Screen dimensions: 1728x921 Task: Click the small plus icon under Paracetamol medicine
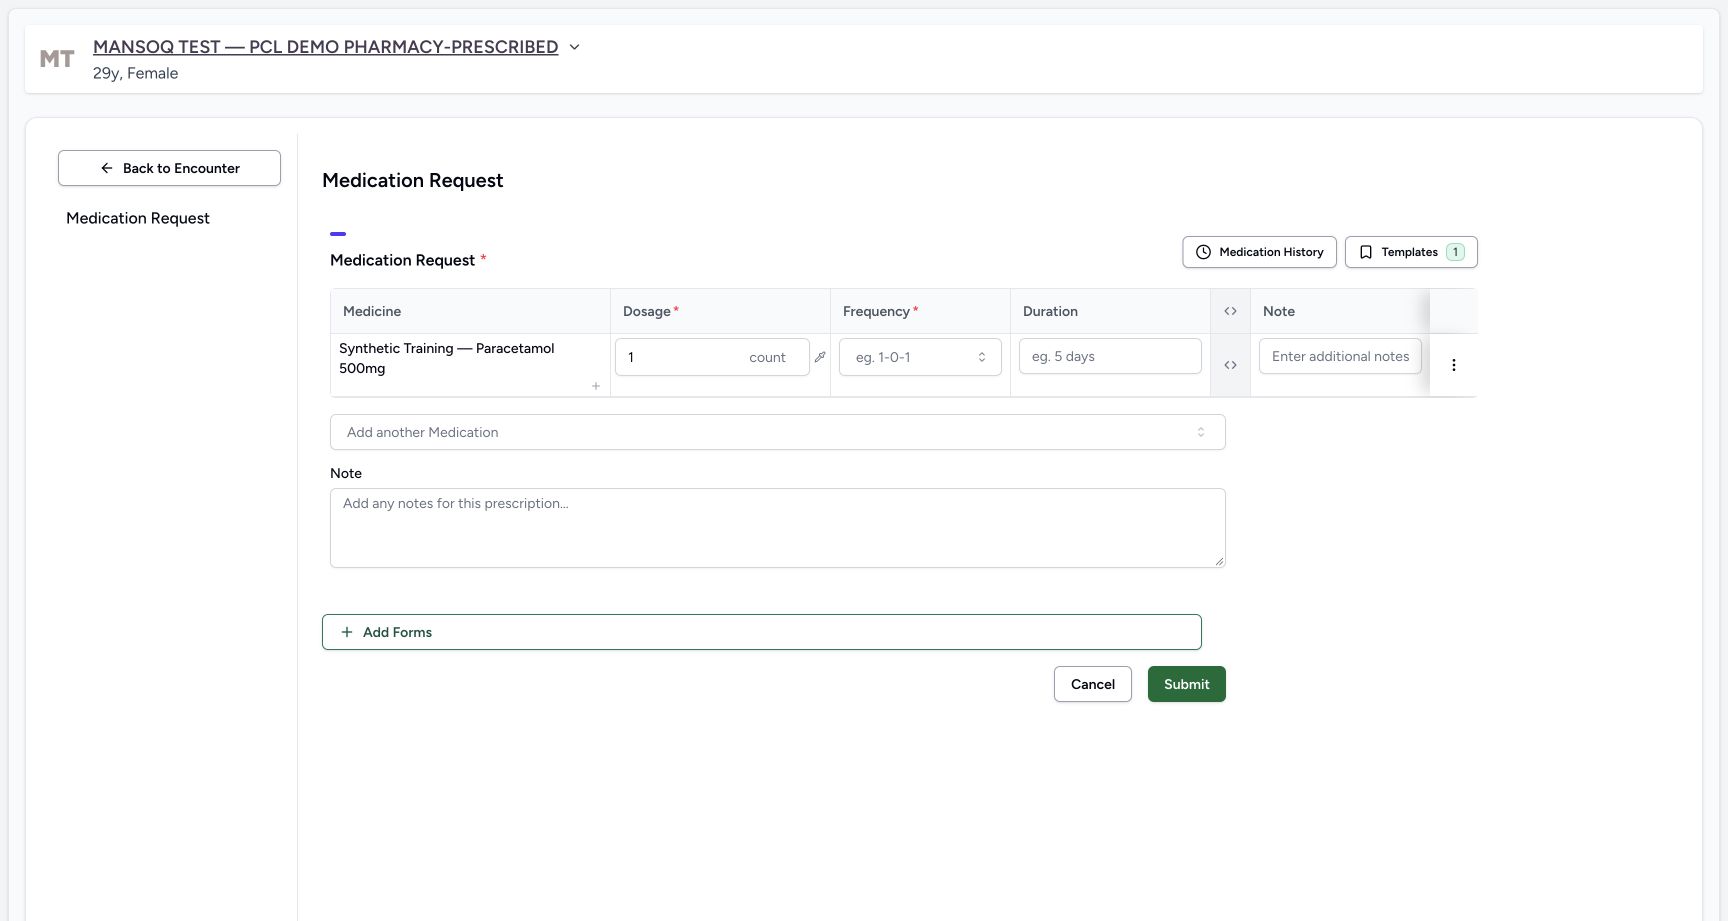coord(596,386)
